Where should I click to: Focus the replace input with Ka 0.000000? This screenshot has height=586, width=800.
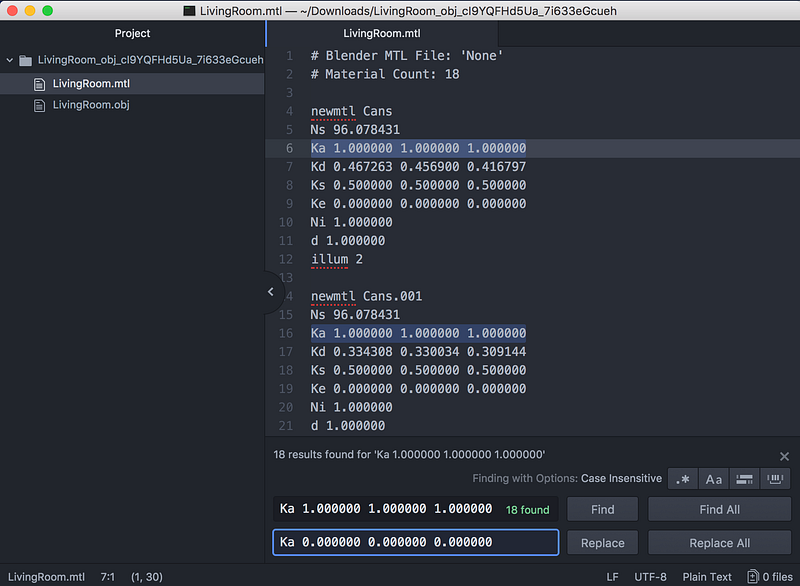415,542
